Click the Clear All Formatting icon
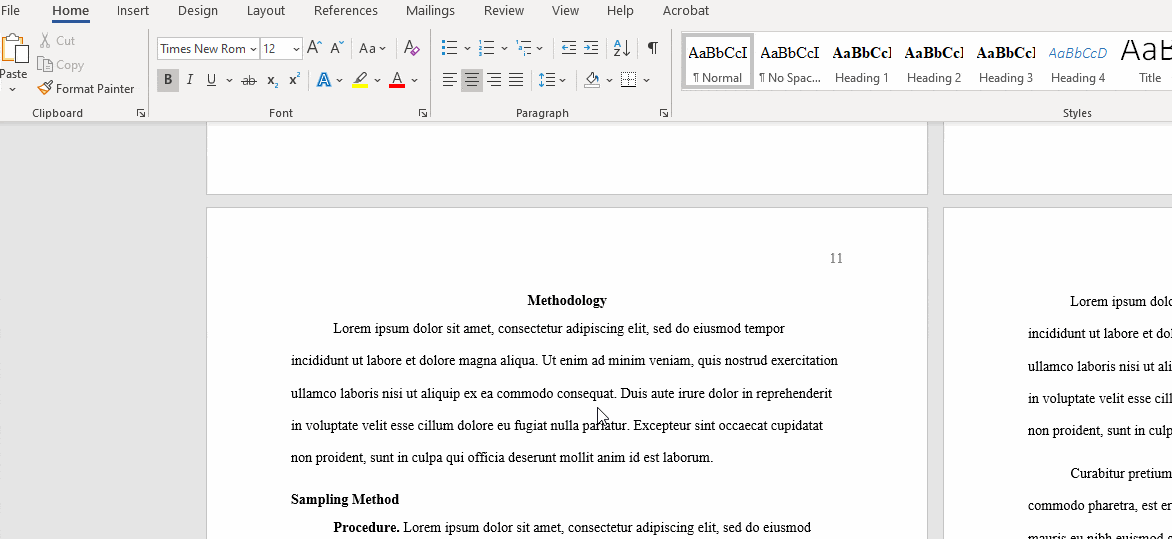Image resolution: width=1172 pixels, height=539 pixels. [411, 48]
